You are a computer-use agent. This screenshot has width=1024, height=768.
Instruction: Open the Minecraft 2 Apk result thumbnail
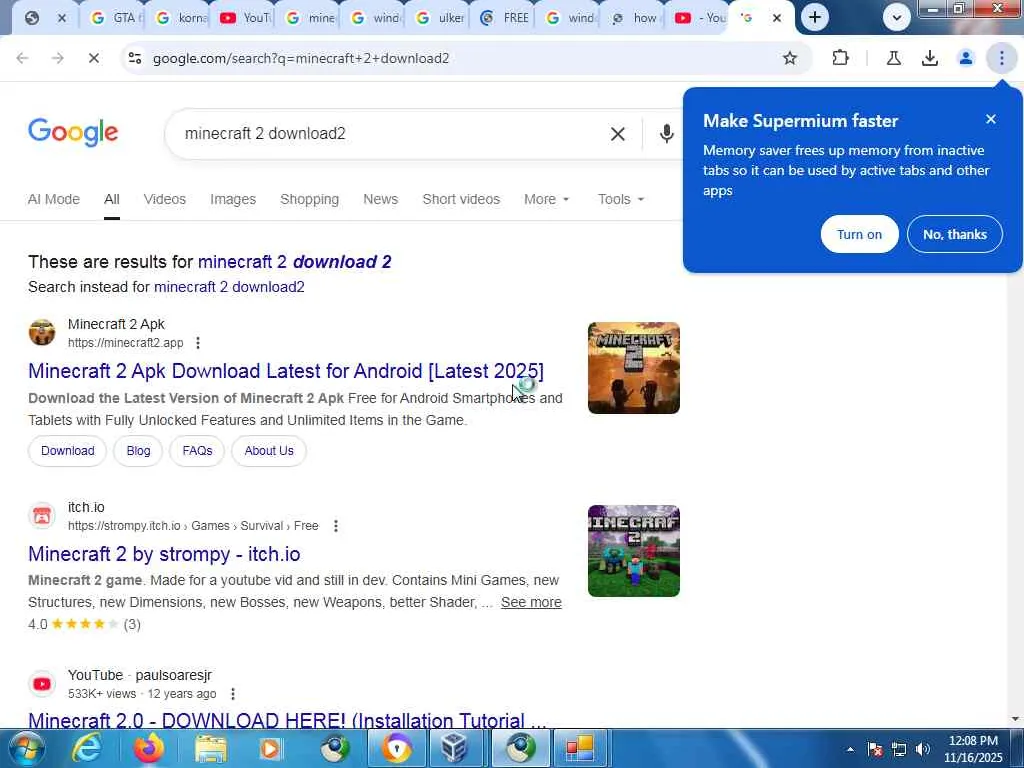tap(633, 368)
